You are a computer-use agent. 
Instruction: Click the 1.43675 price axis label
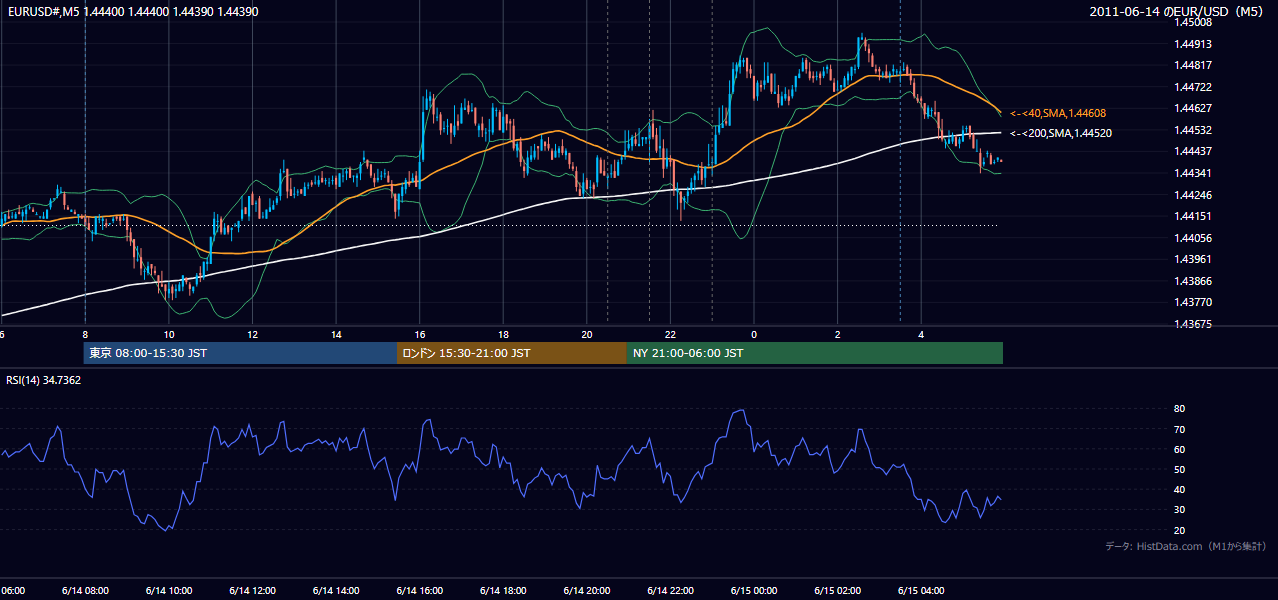(x=1193, y=324)
